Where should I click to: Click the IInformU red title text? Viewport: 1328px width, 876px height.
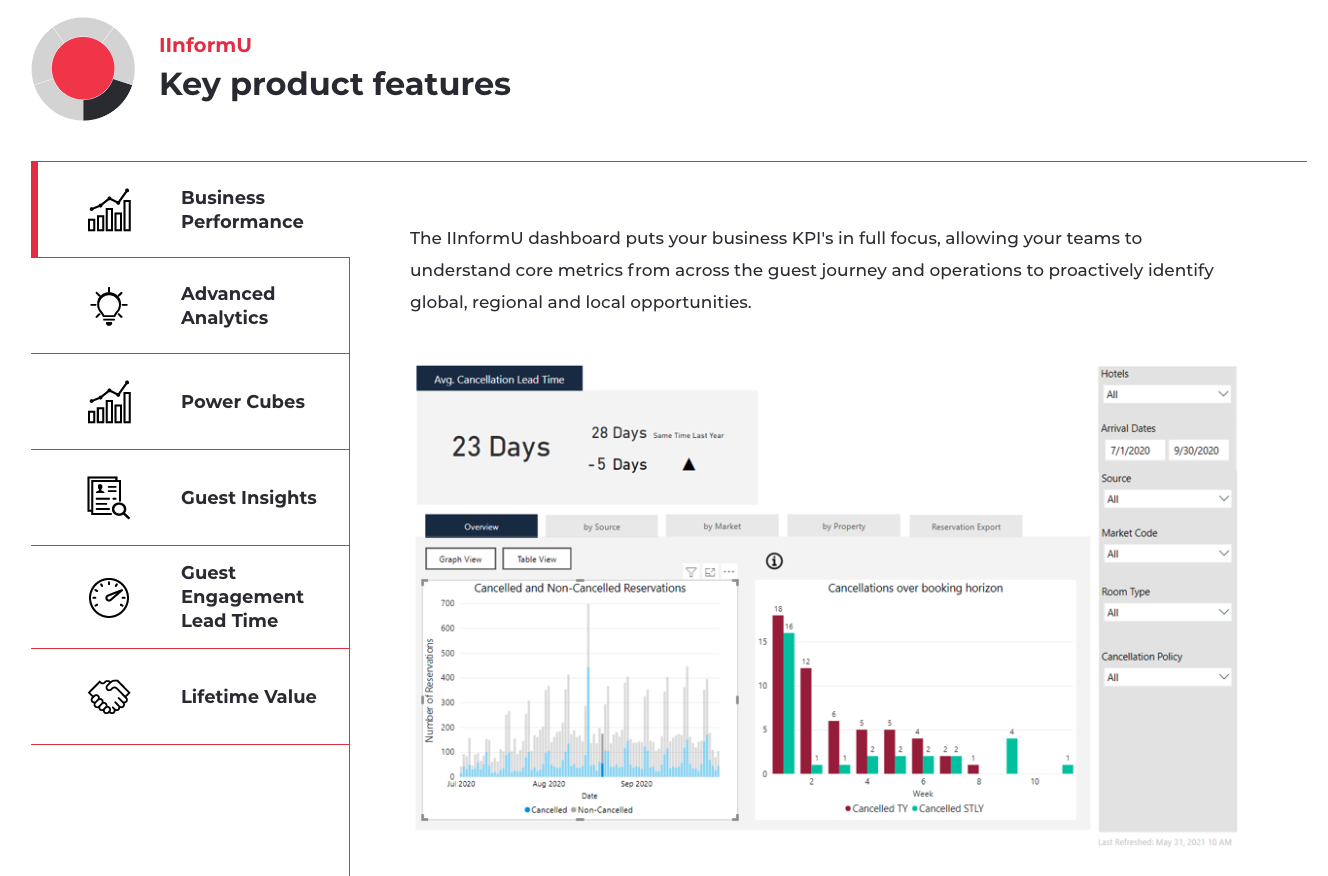pyautogui.click(x=205, y=44)
